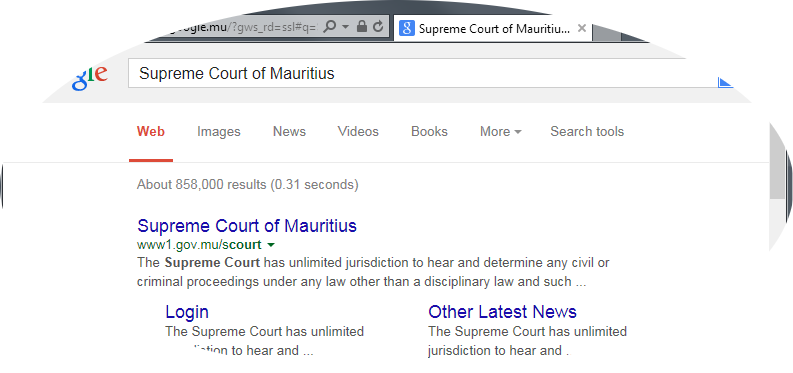
Task: Open the Supreme Court of Mauritius result link
Action: coord(247,225)
